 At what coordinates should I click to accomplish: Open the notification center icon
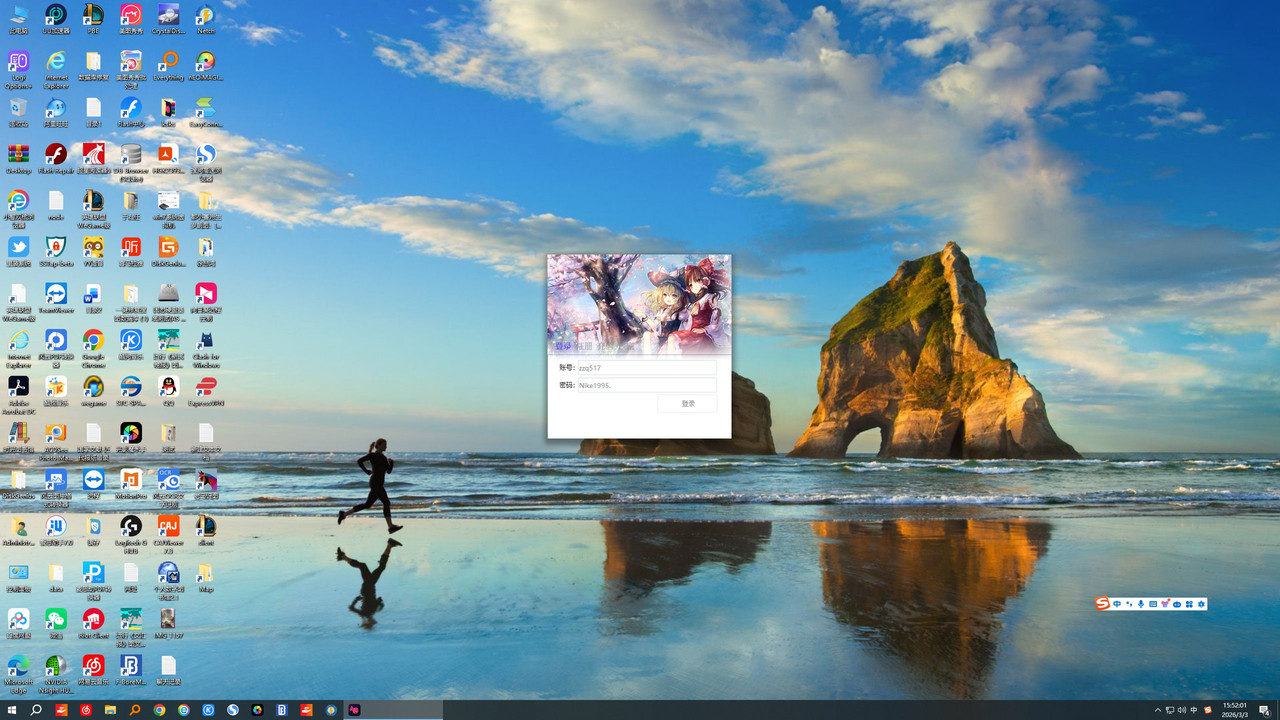[x=1264, y=710]
